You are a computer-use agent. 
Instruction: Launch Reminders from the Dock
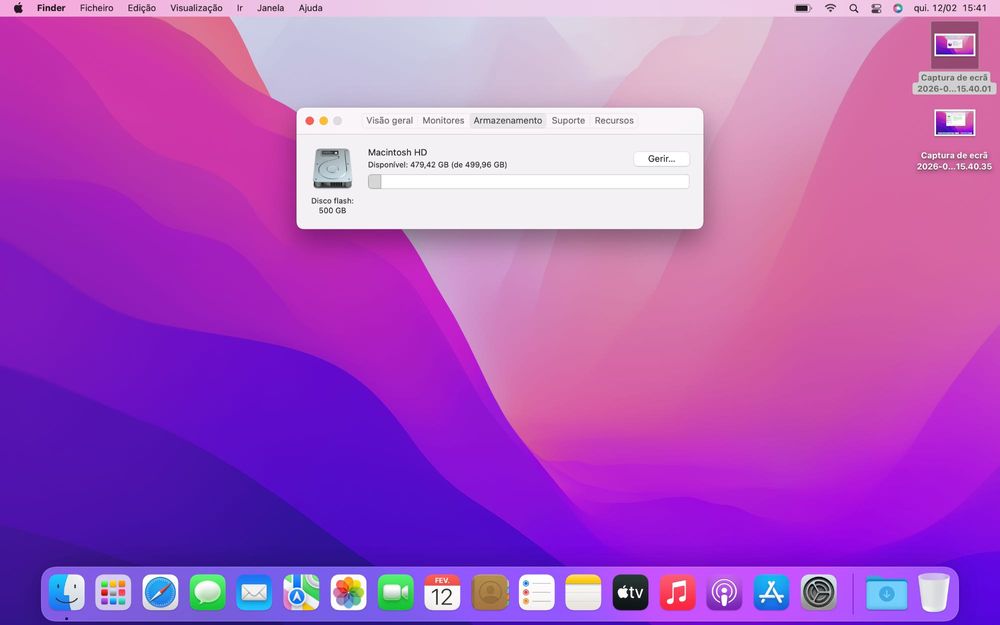[x=536, y=592]
